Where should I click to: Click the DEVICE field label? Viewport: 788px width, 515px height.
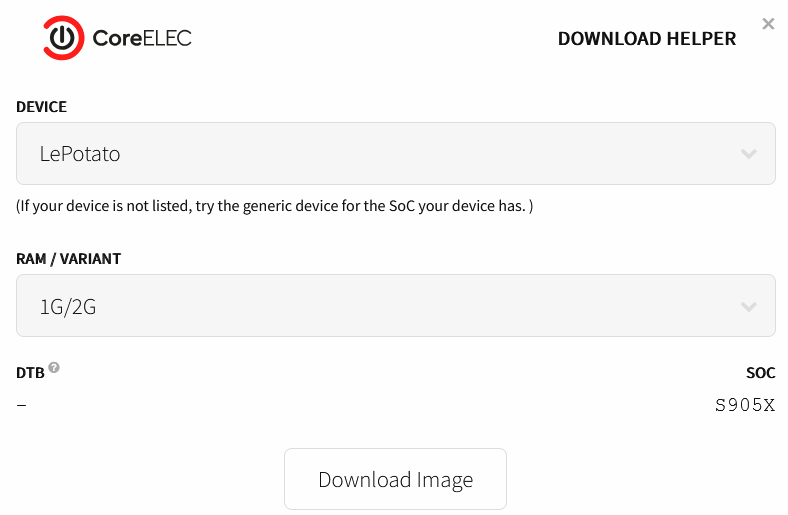tap(42, 107)
